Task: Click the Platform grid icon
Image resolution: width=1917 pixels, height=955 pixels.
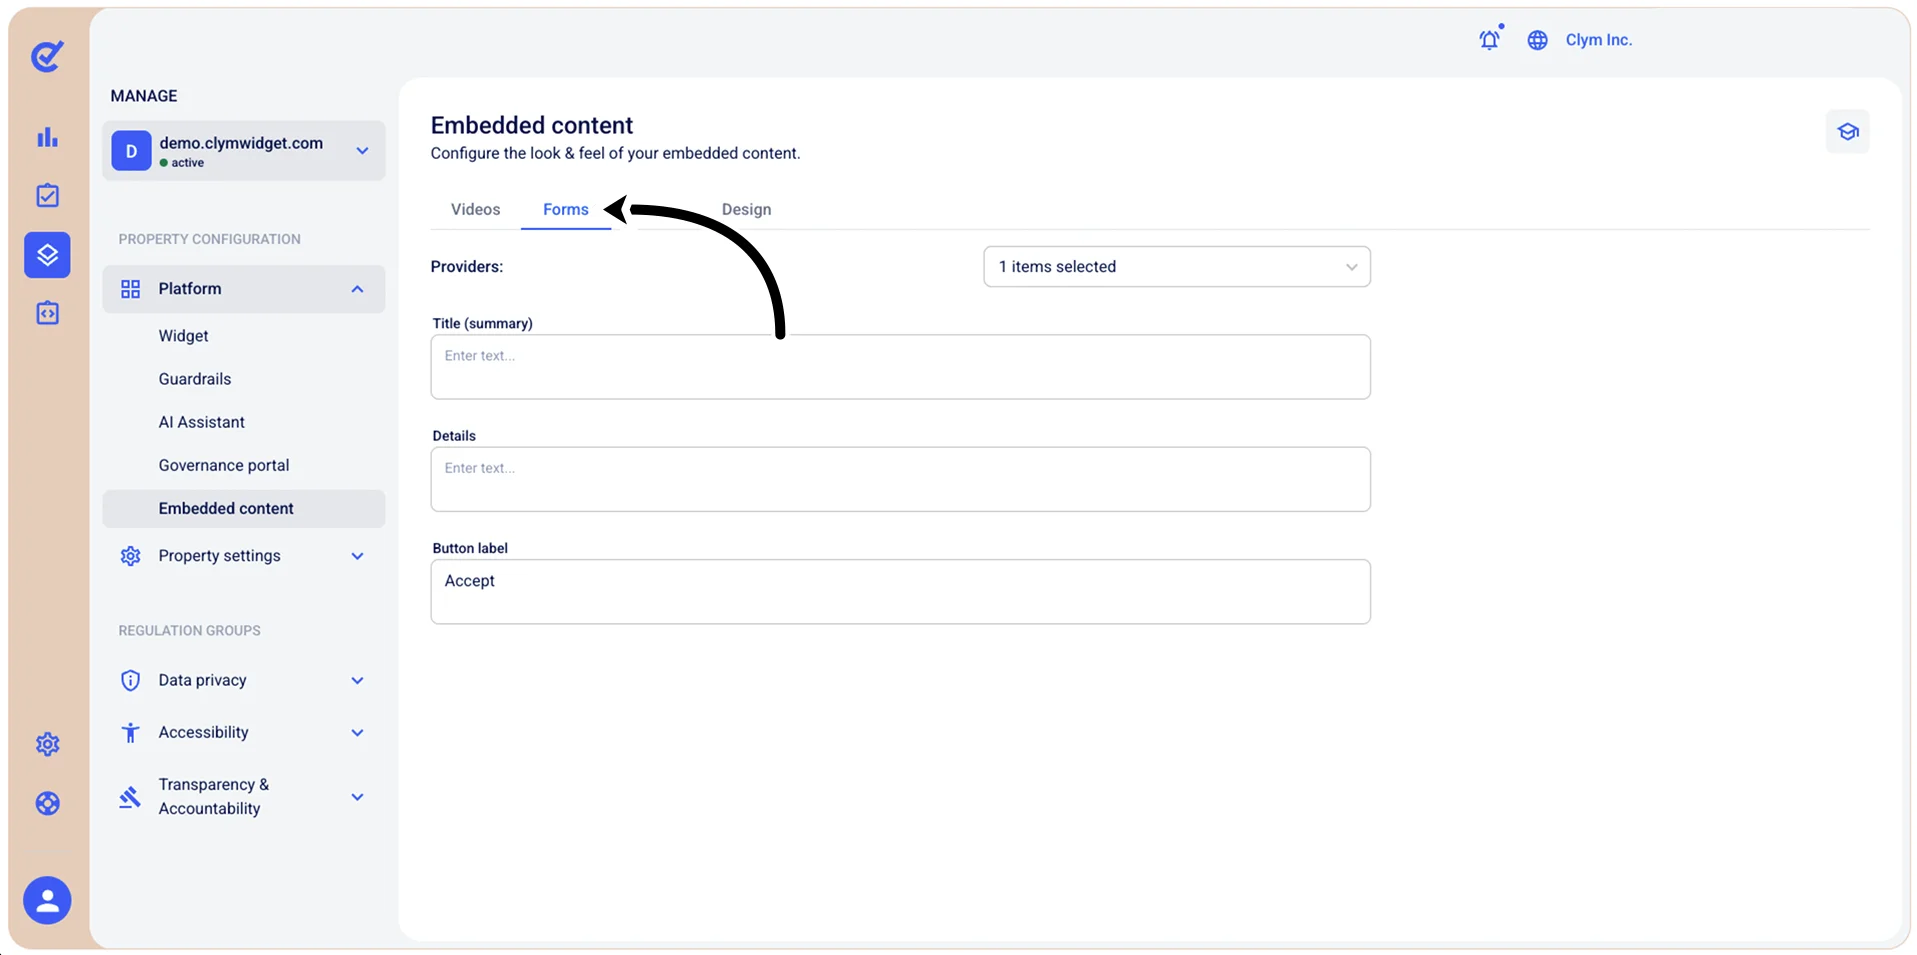Action: (x=130, y=289)
